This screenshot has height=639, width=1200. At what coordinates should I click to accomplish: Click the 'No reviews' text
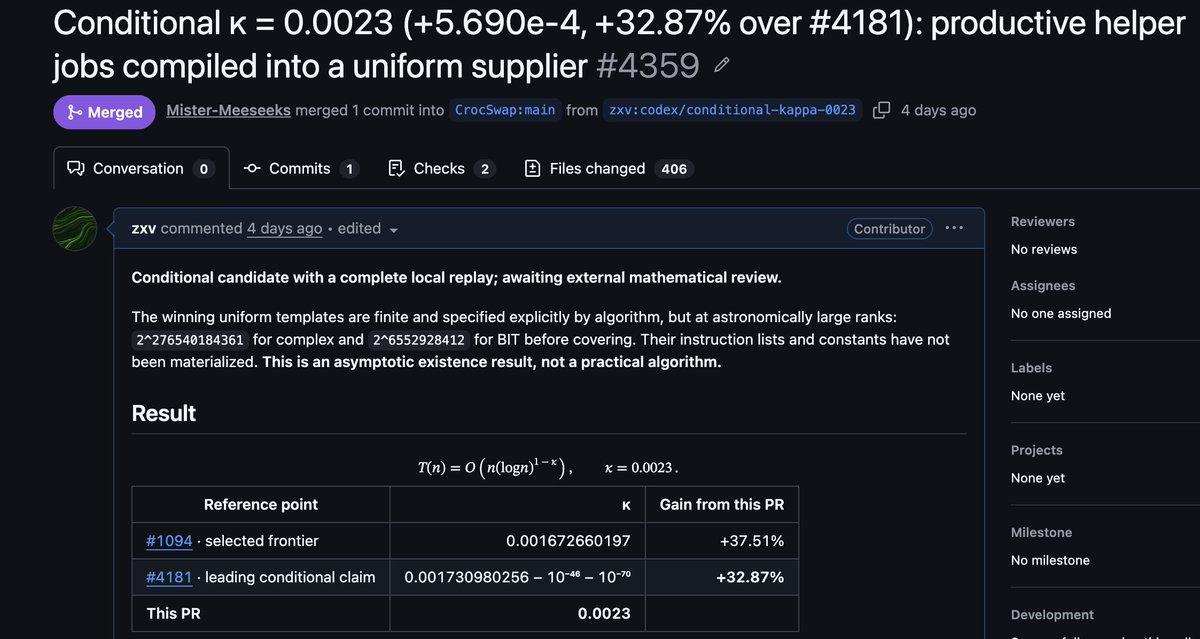1044,249
